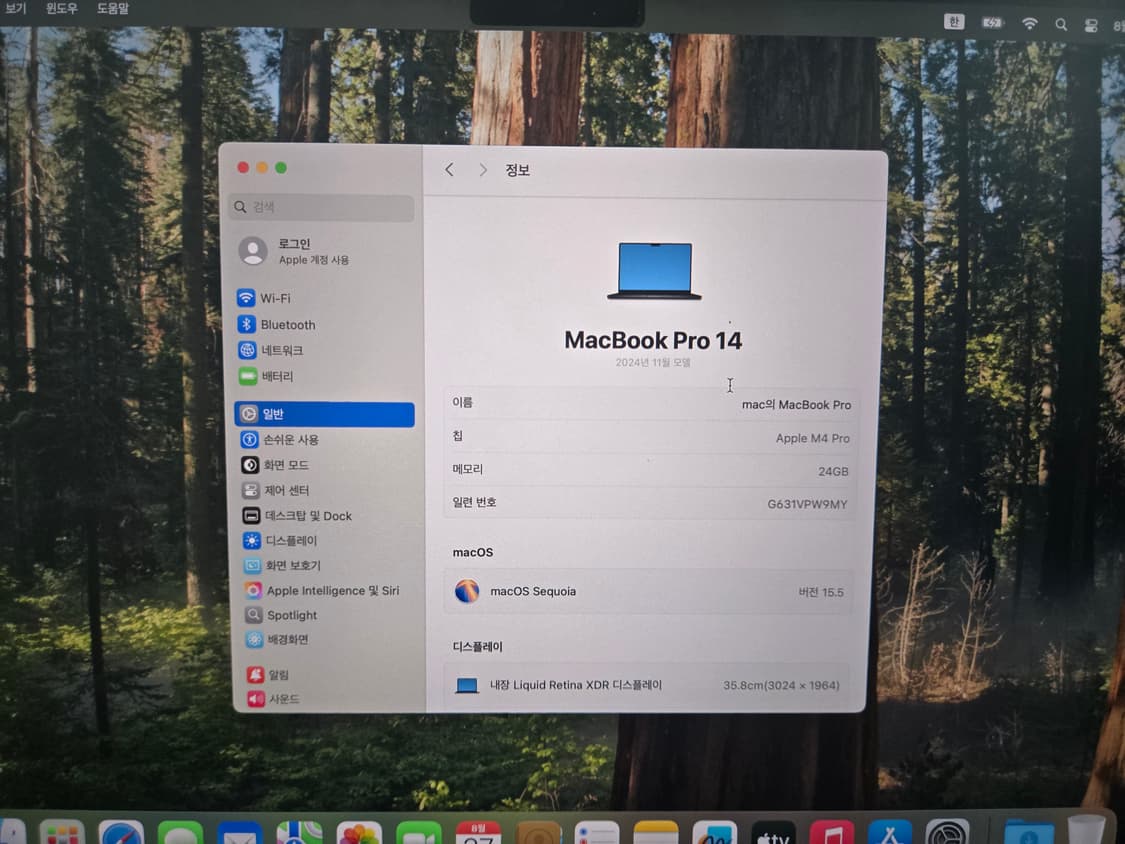Open Notes from the Dock
The width and height of the screenshot is (1125, 844).
656,833
